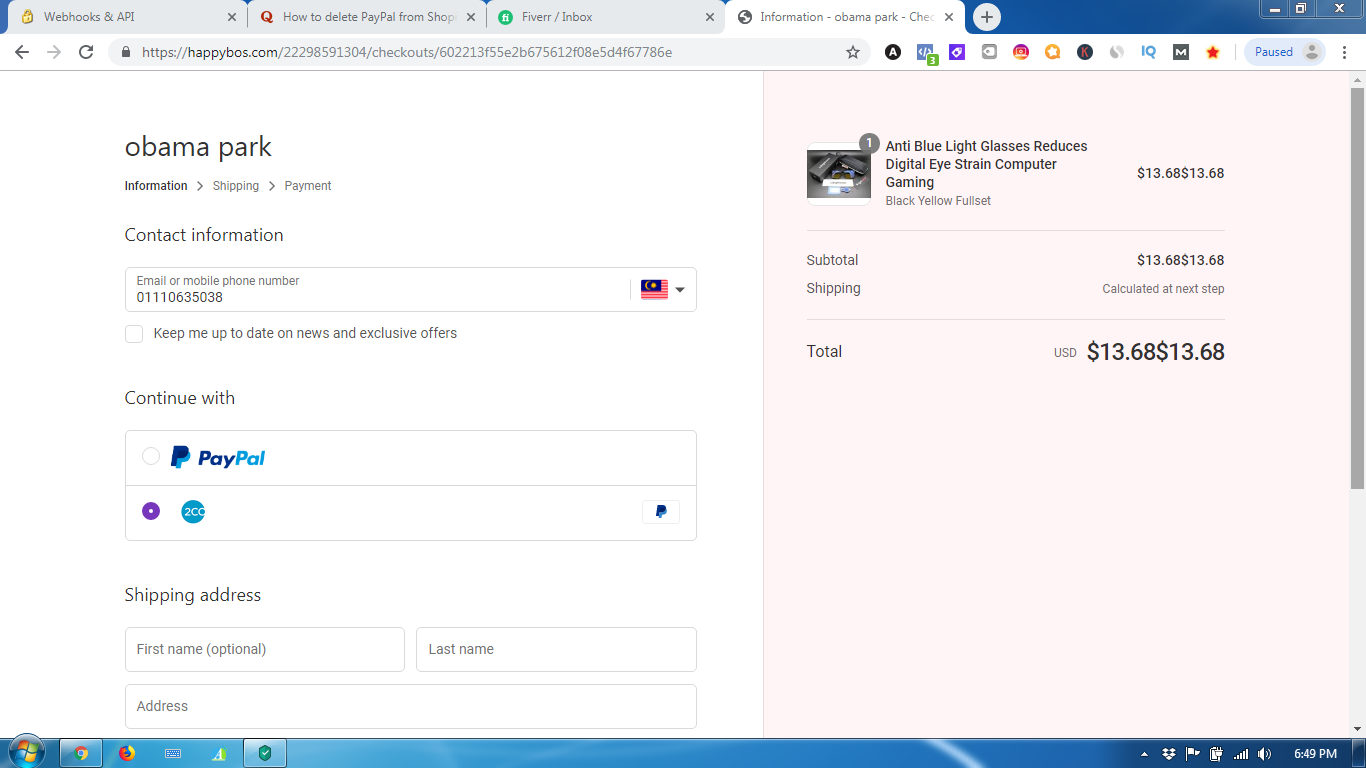The height and width of the screenshot is (768, 1366).
Task: Select the PayPal payment option
Action: pyautogui.click(x=151, y=456)
